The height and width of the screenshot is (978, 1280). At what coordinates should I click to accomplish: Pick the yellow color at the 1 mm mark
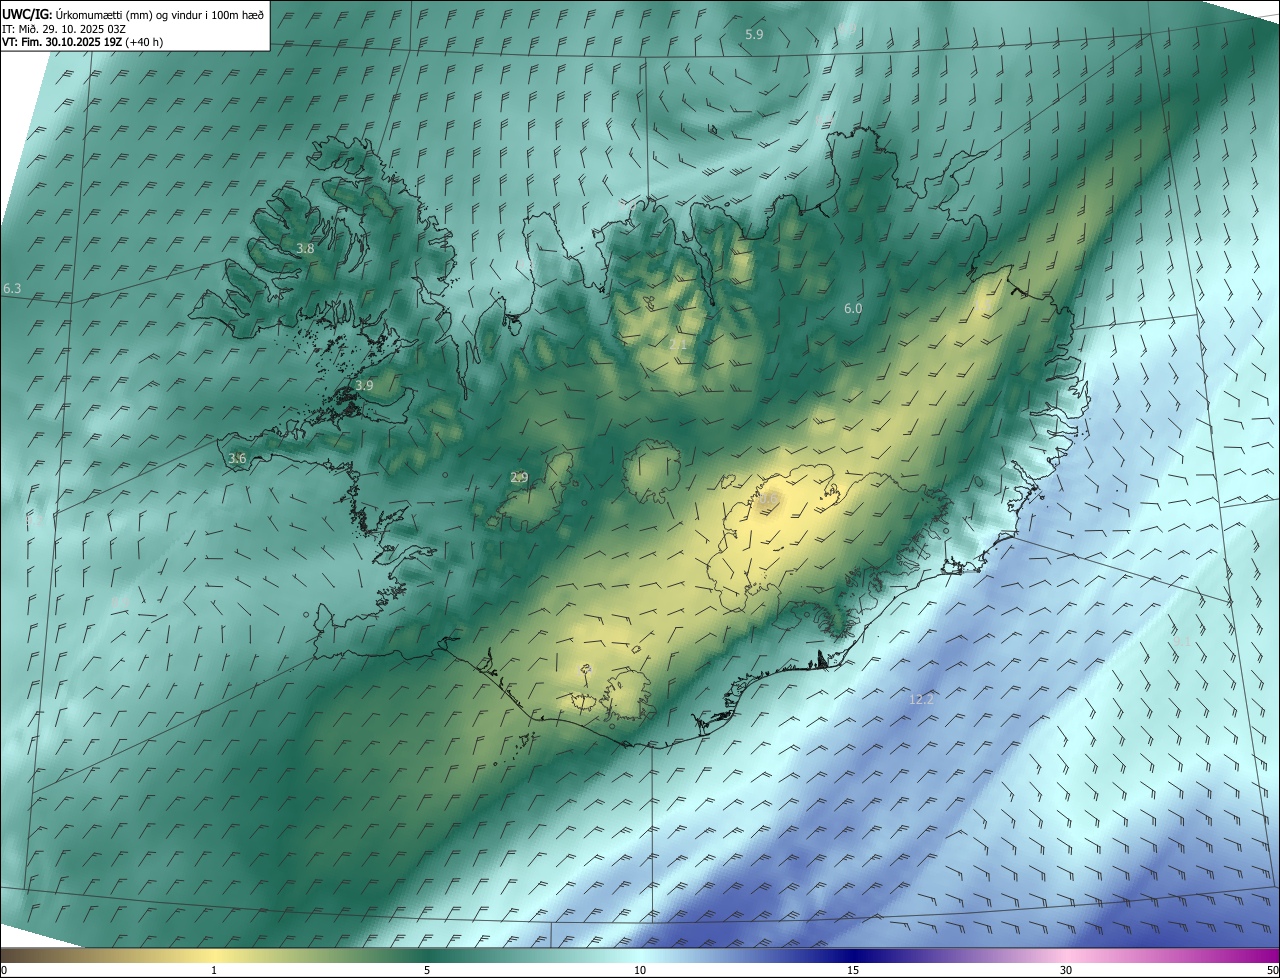[x=214, y=955]
